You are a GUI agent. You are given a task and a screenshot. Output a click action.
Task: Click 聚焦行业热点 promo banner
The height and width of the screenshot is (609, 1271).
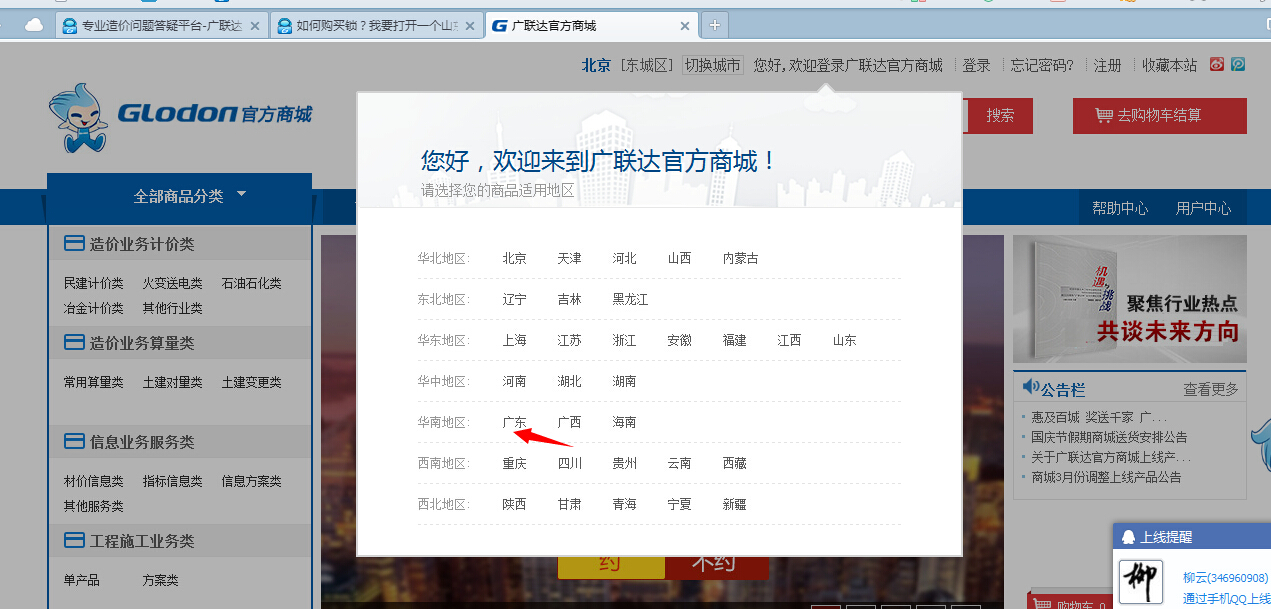1130,299
